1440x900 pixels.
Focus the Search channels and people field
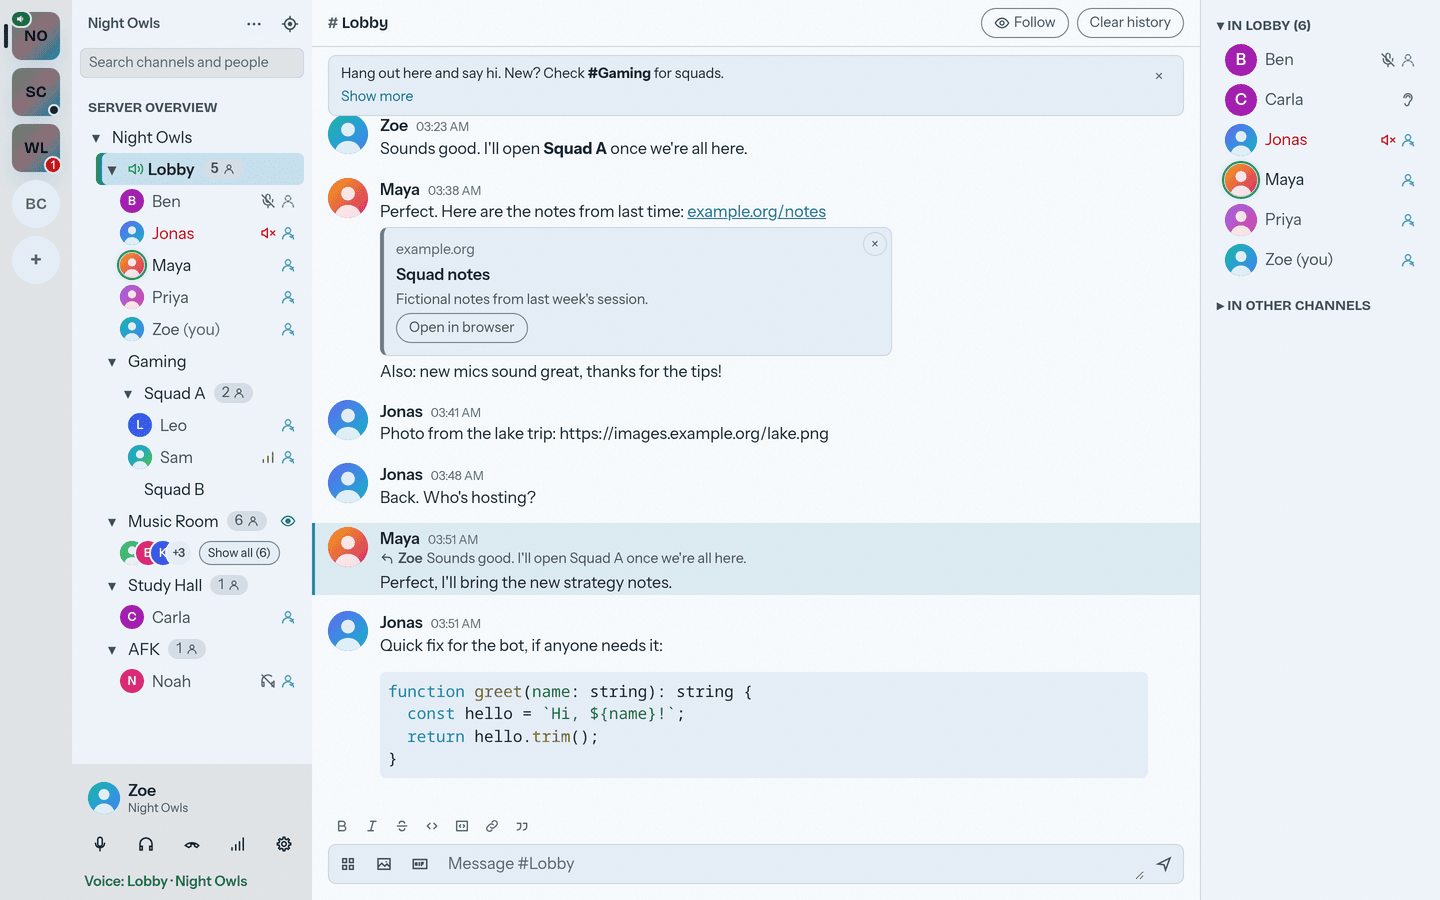pos(192,62)
